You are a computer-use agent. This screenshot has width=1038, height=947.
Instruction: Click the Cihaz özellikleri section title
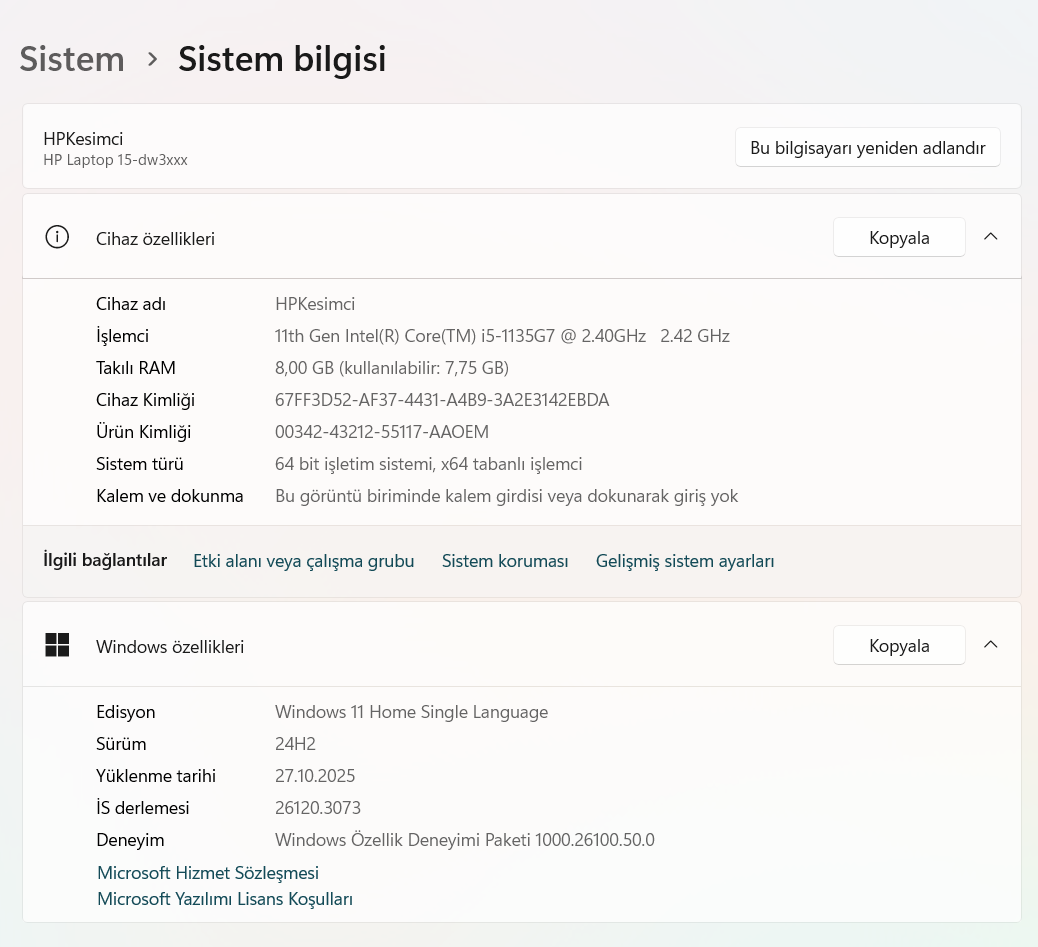coord(155,239)
